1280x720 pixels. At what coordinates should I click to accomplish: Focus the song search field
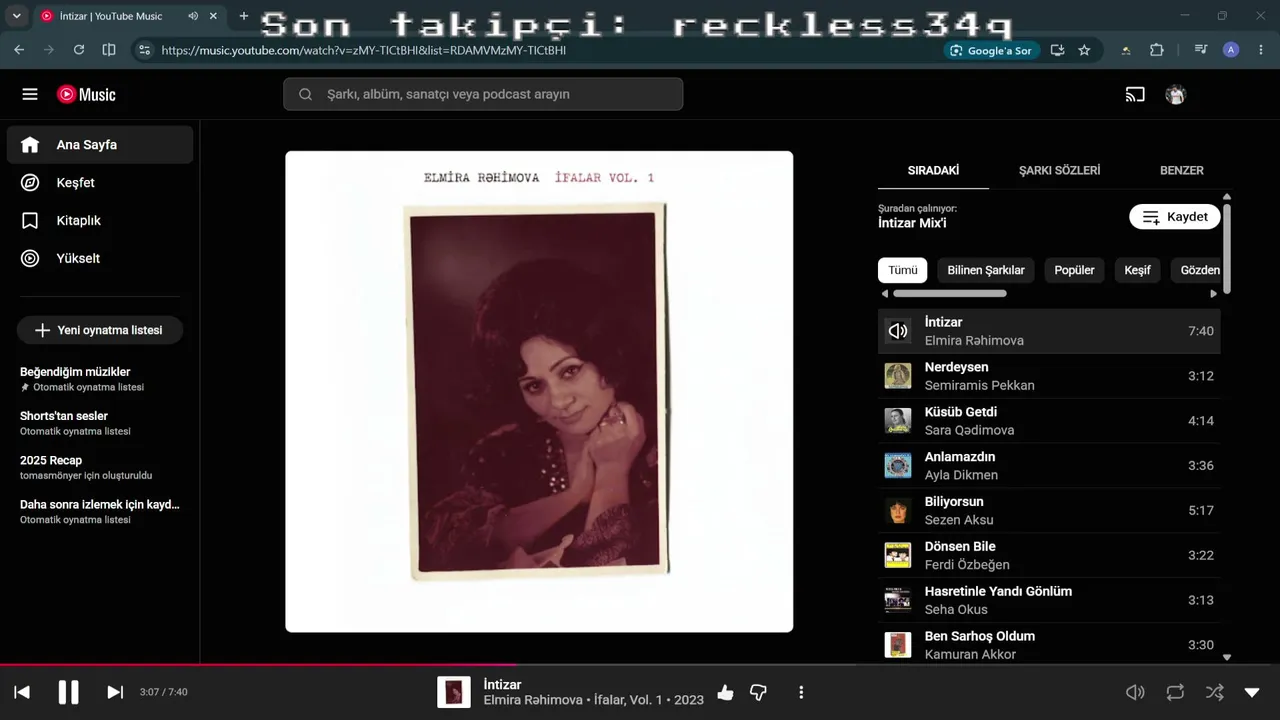[x=483, y=94]
